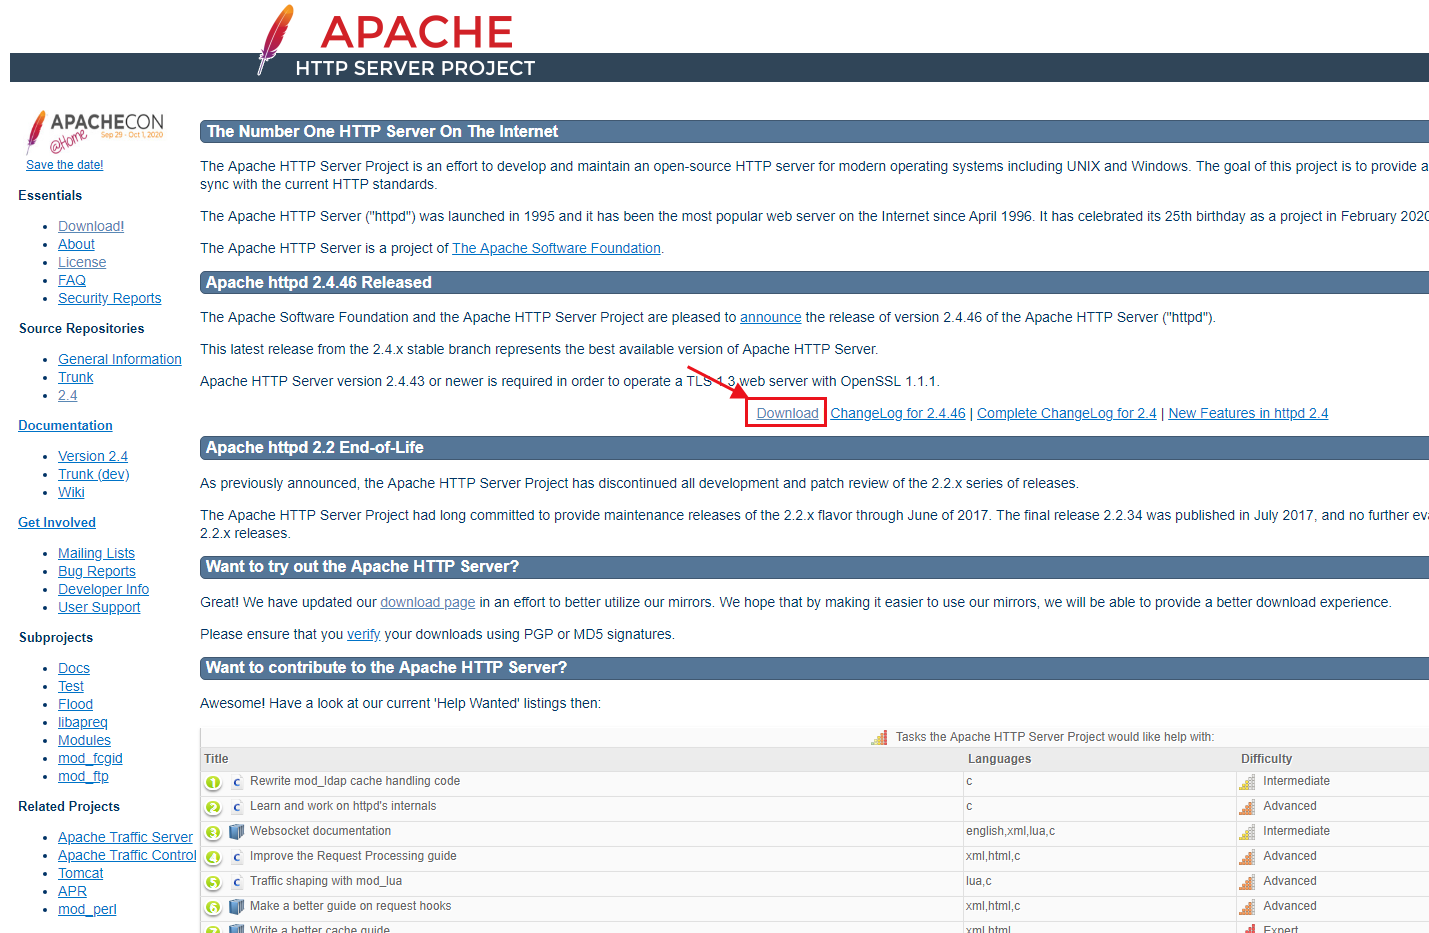The image size is (1429, 933).
Task: Open Mailing Lists link
Action: (96, 553)
